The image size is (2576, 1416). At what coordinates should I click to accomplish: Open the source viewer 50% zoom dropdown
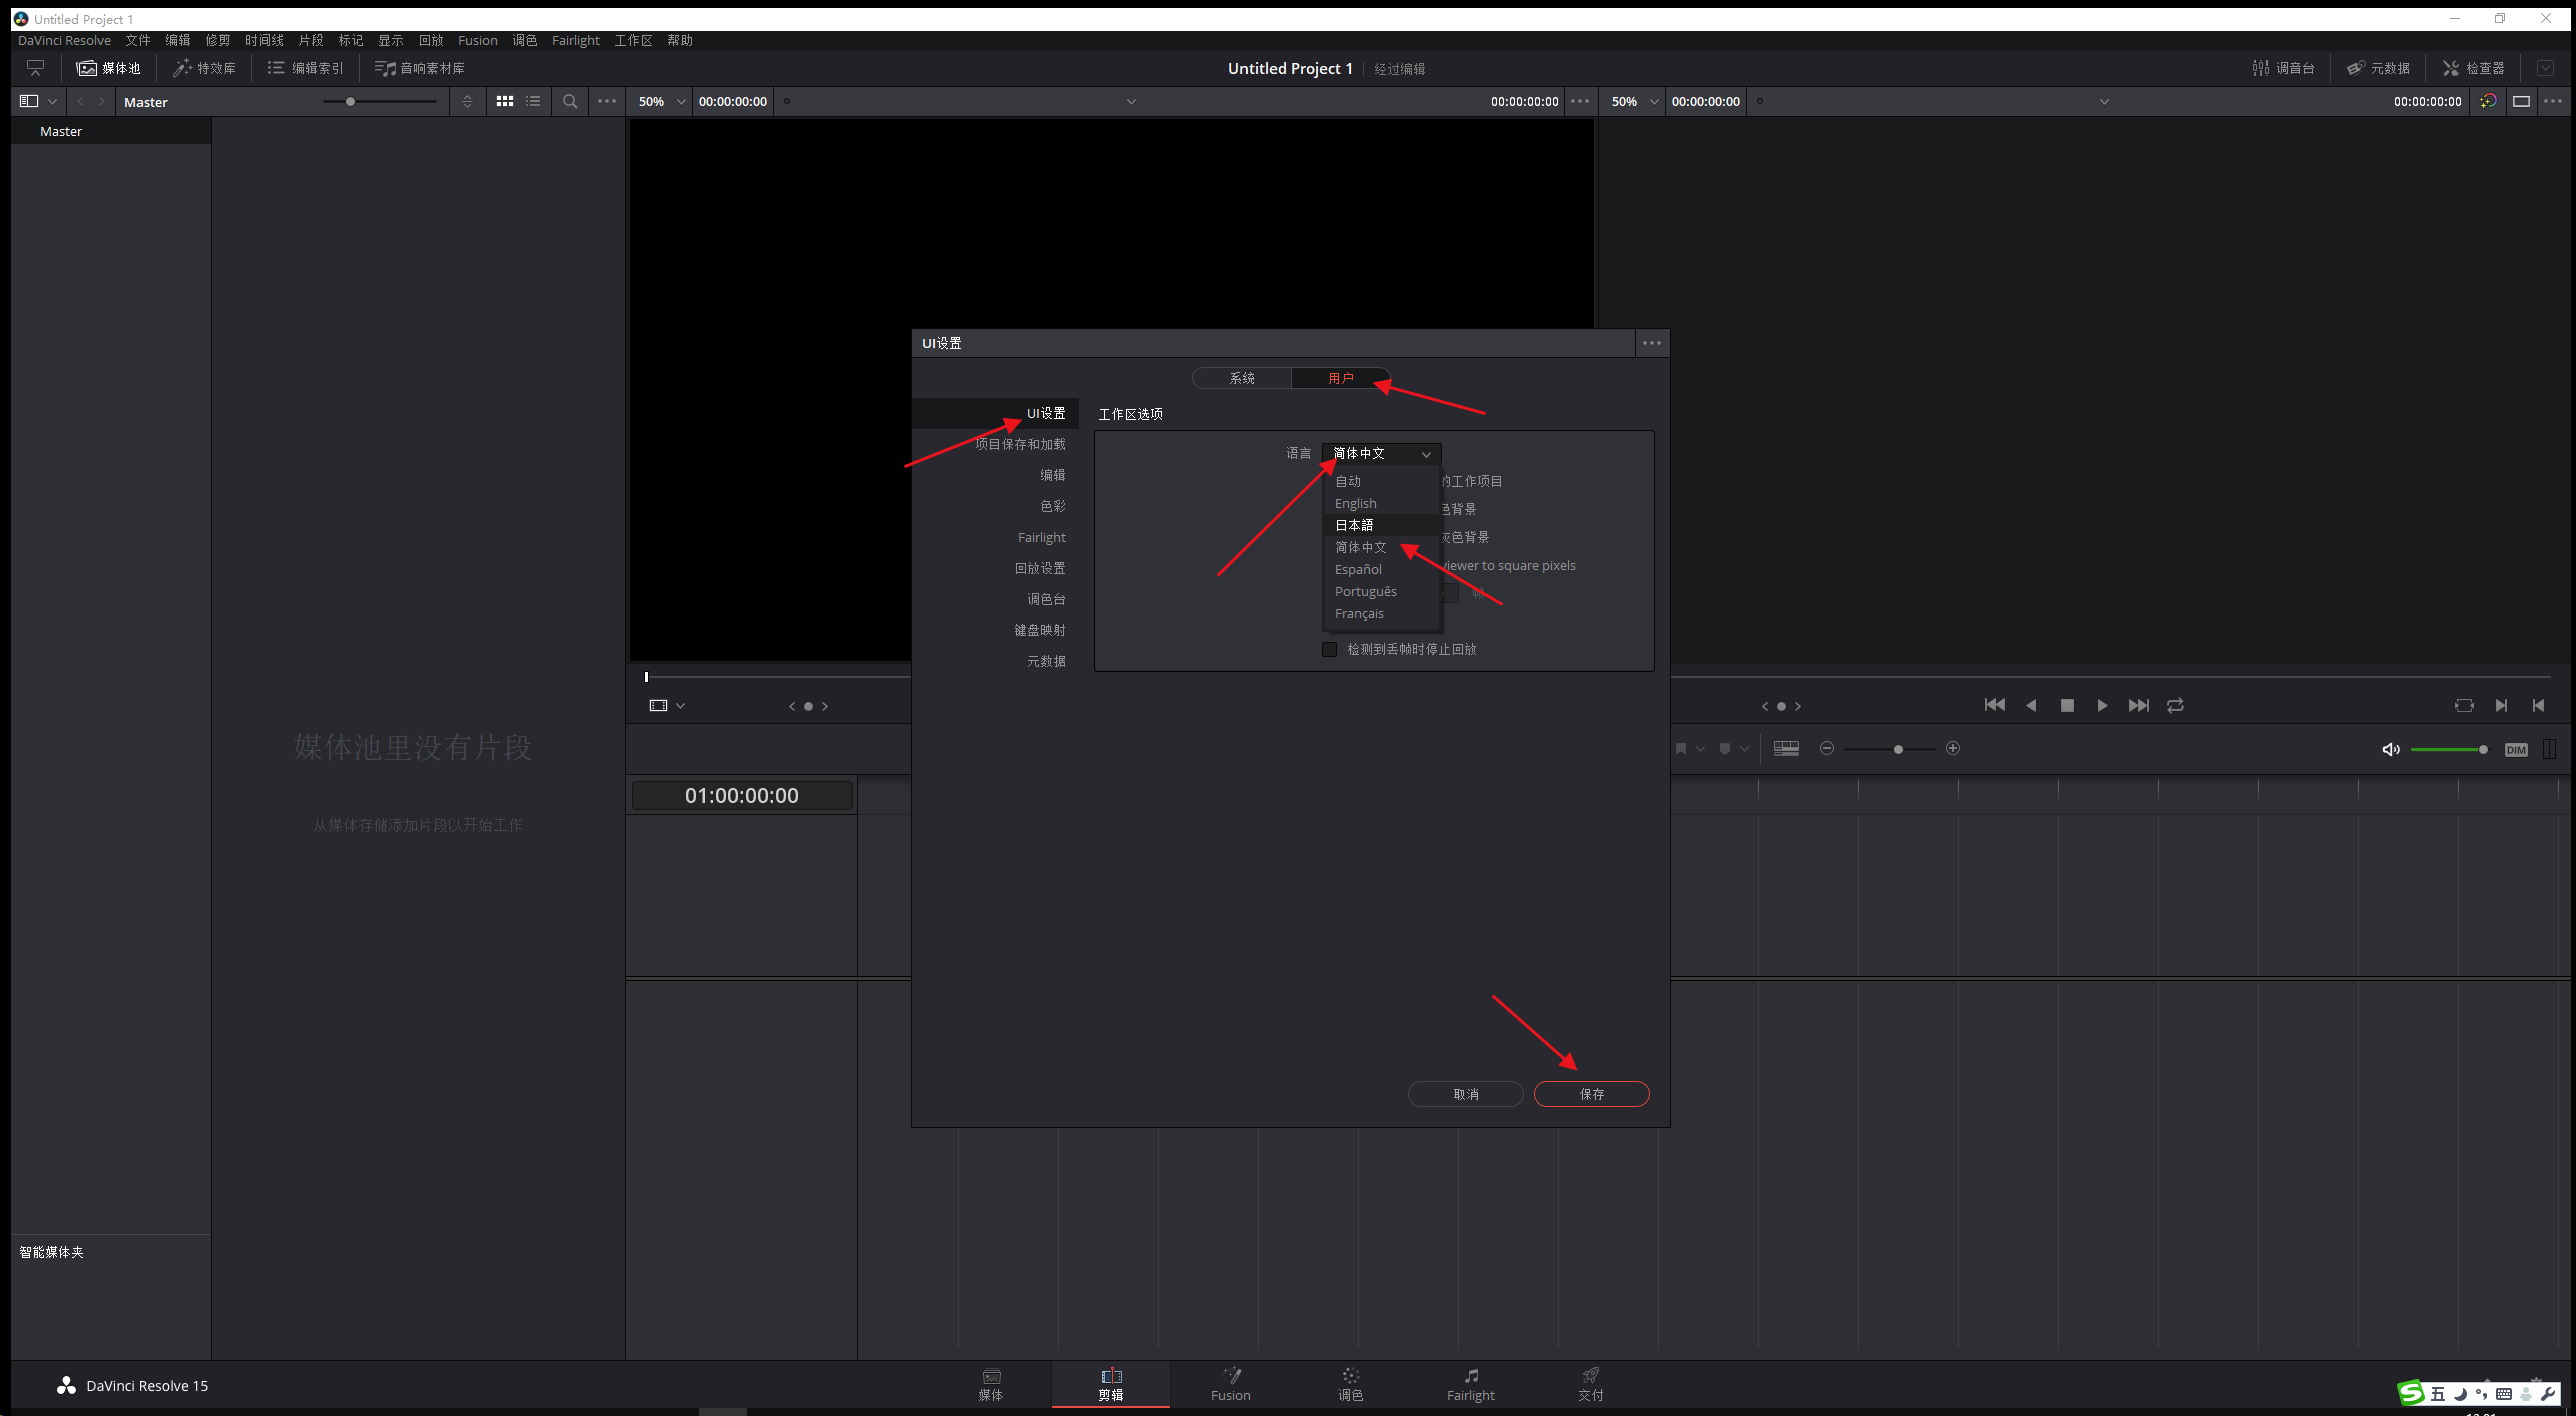662,101
